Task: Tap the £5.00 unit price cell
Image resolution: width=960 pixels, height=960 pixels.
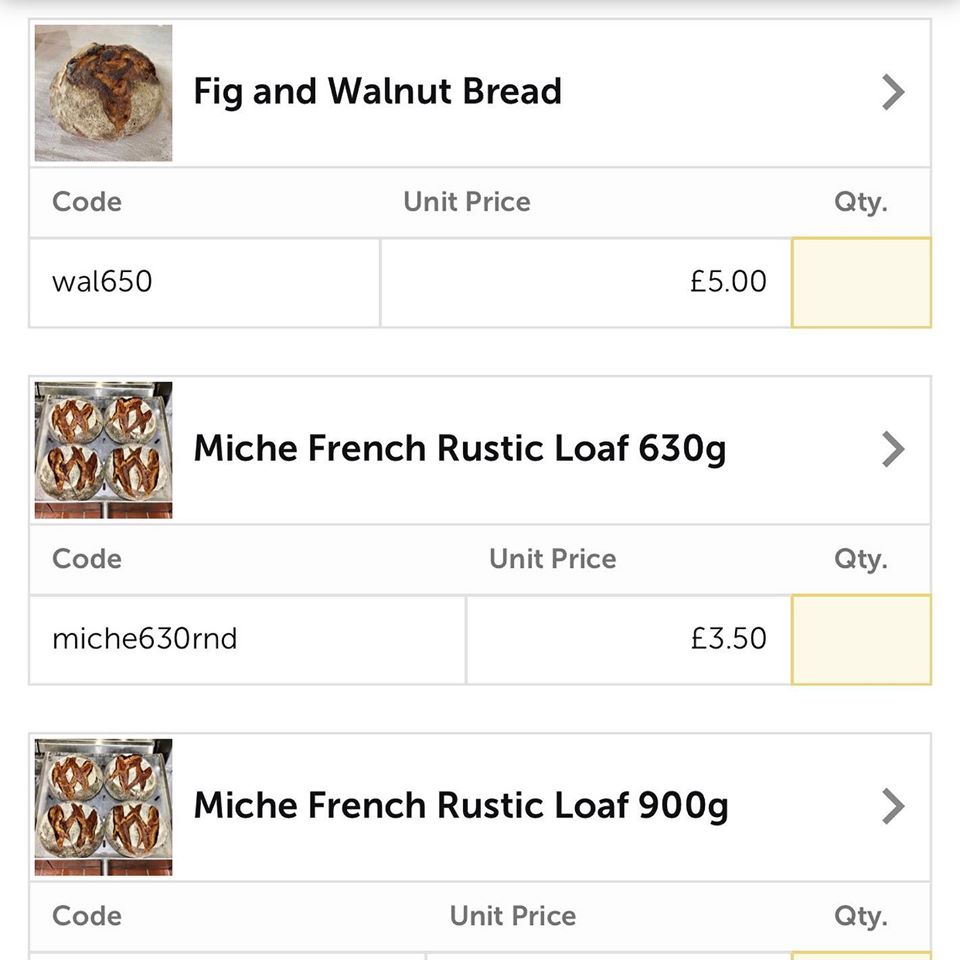Action: pos(586,282)
